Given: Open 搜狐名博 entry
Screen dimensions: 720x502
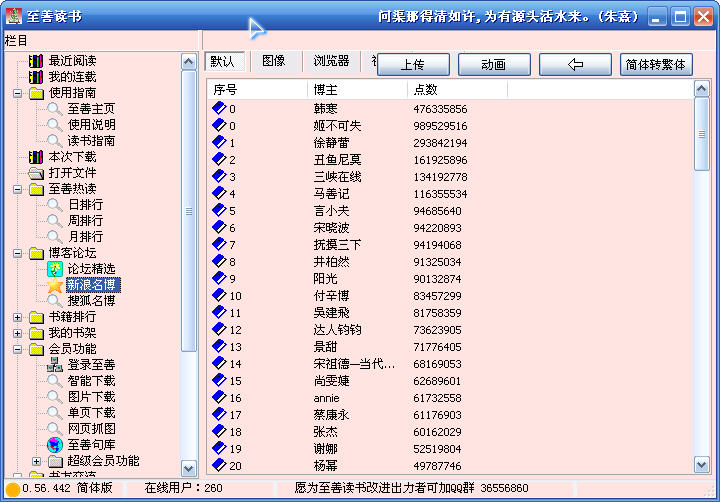Looking at the screenshot, I should pos(91,301).
